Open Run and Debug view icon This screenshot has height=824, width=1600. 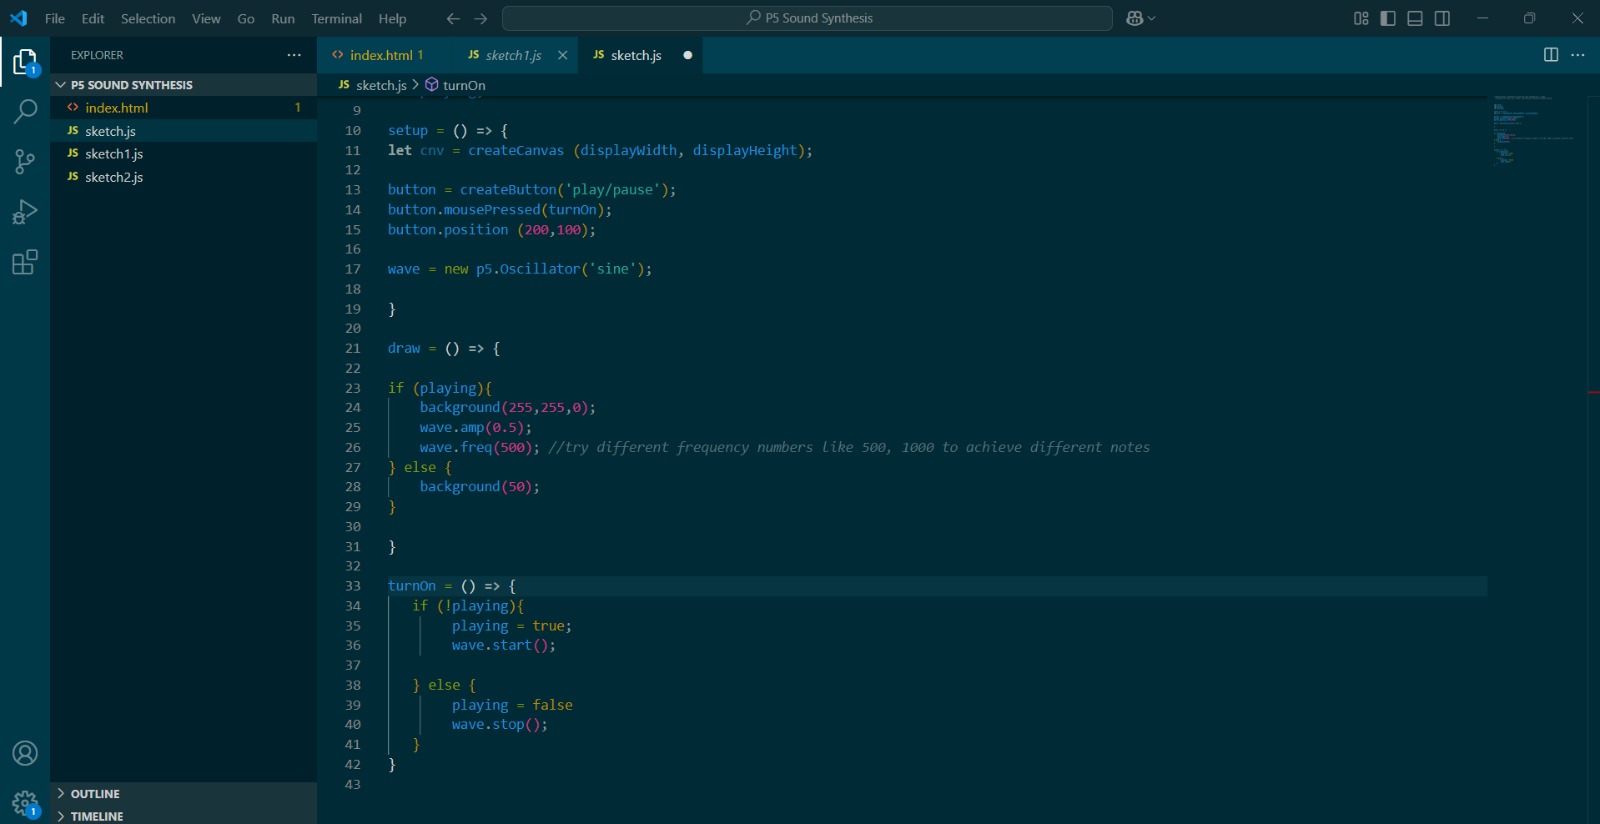[25, 212]
